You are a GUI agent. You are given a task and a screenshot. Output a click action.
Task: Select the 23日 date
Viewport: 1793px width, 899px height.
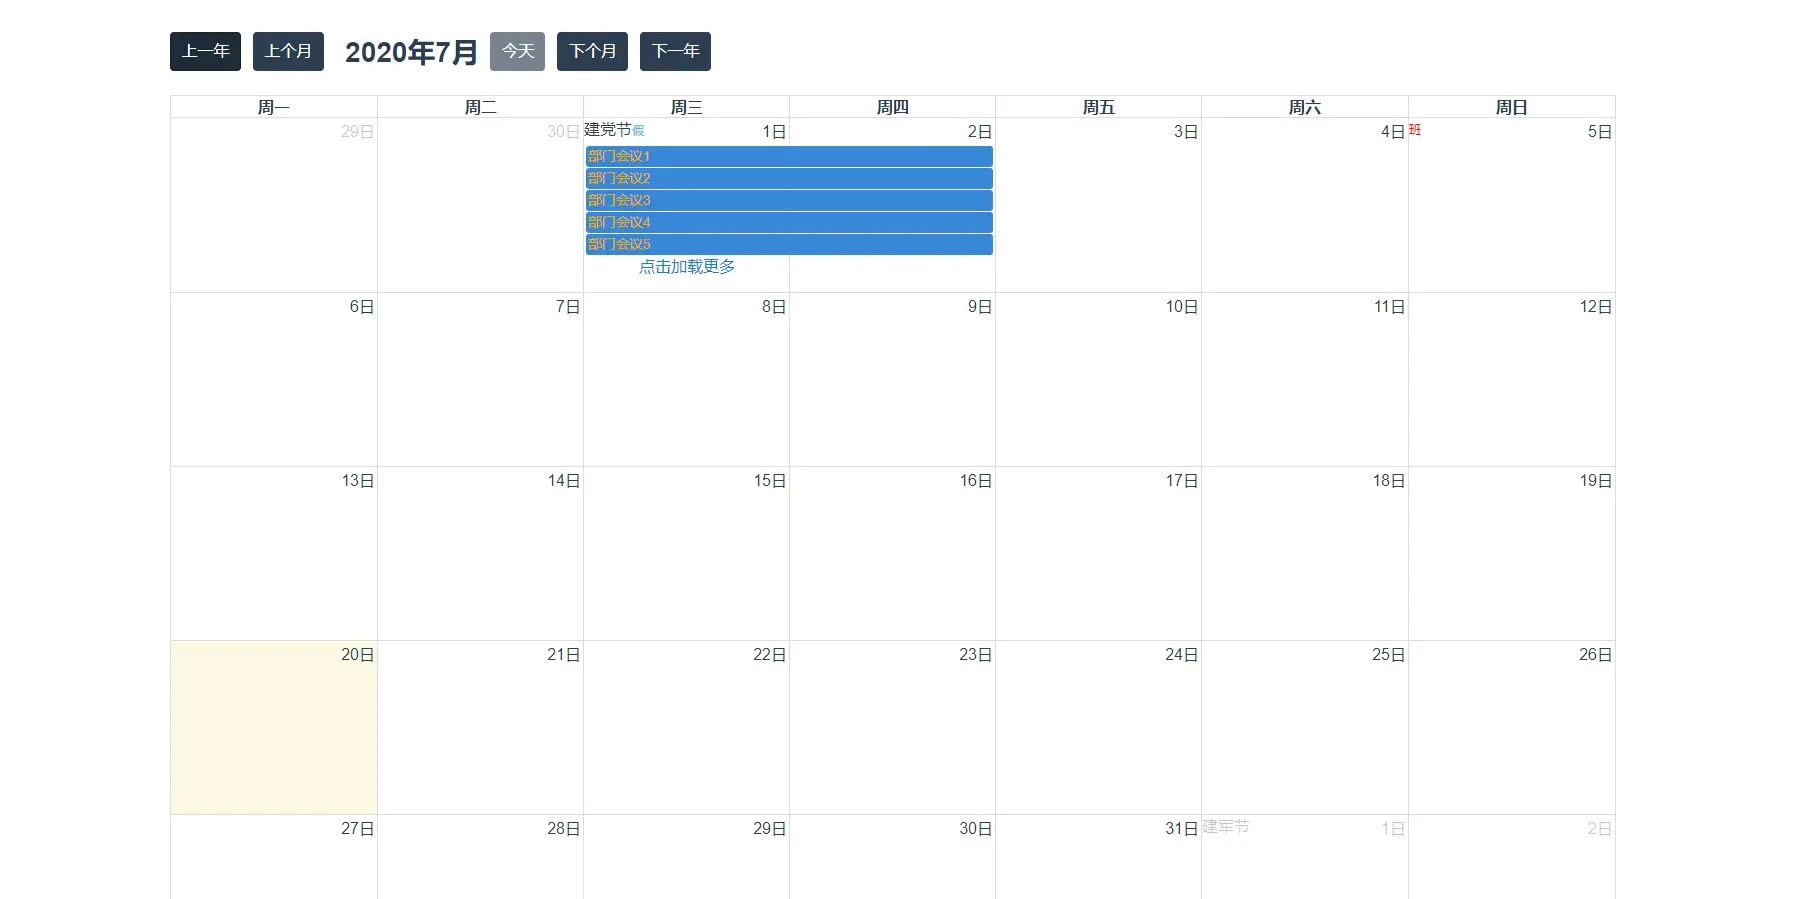[975, 655]
